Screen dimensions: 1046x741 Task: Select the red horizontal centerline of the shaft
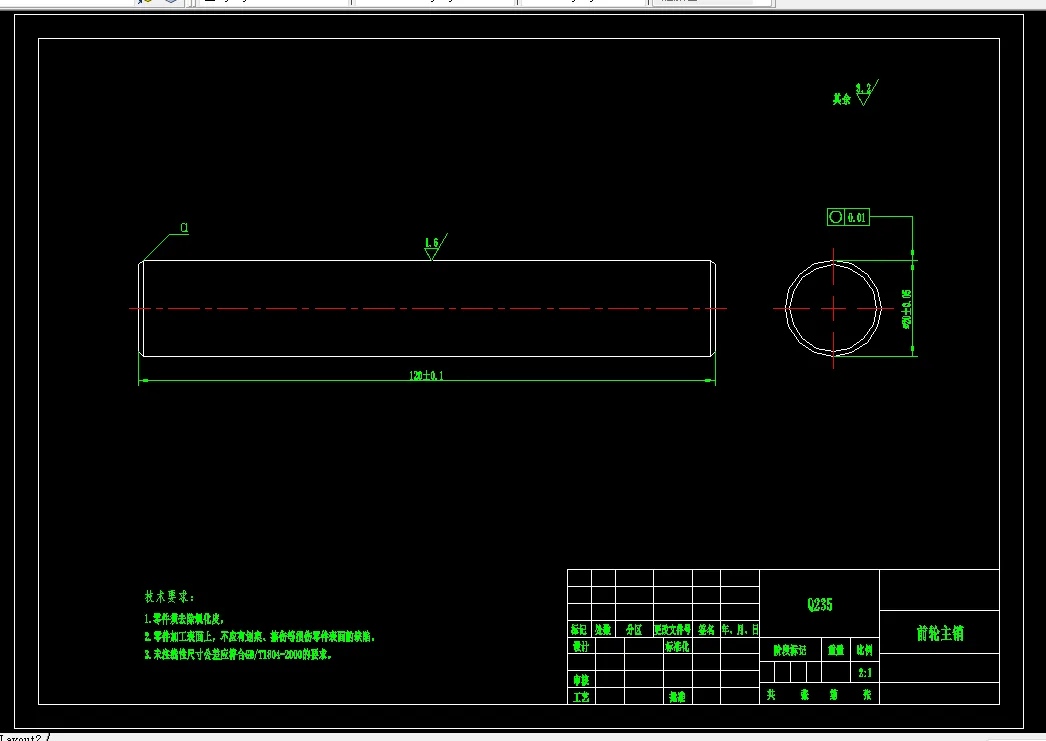point(428,308)
